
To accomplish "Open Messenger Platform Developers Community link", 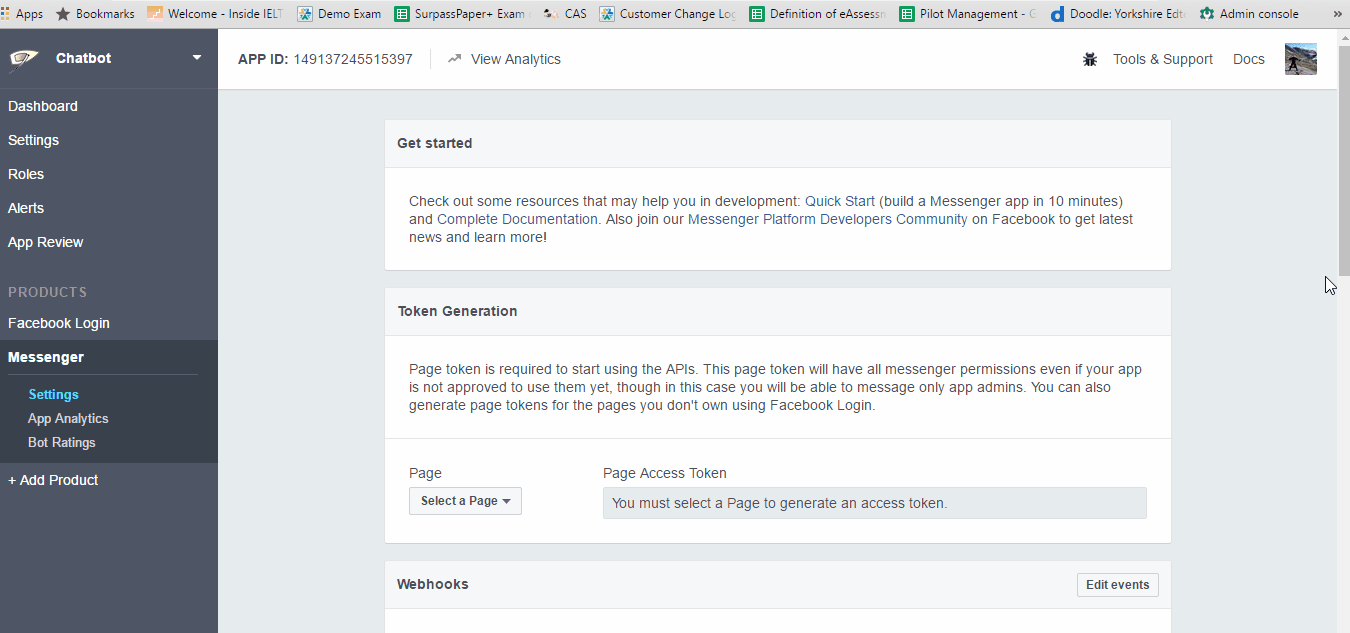I will pos(828,219).
